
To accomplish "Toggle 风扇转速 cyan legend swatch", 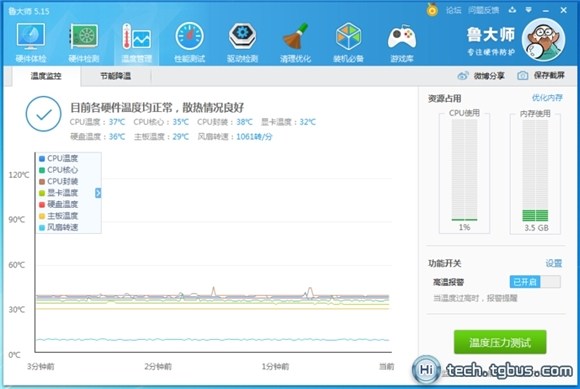I will [42, 227].
